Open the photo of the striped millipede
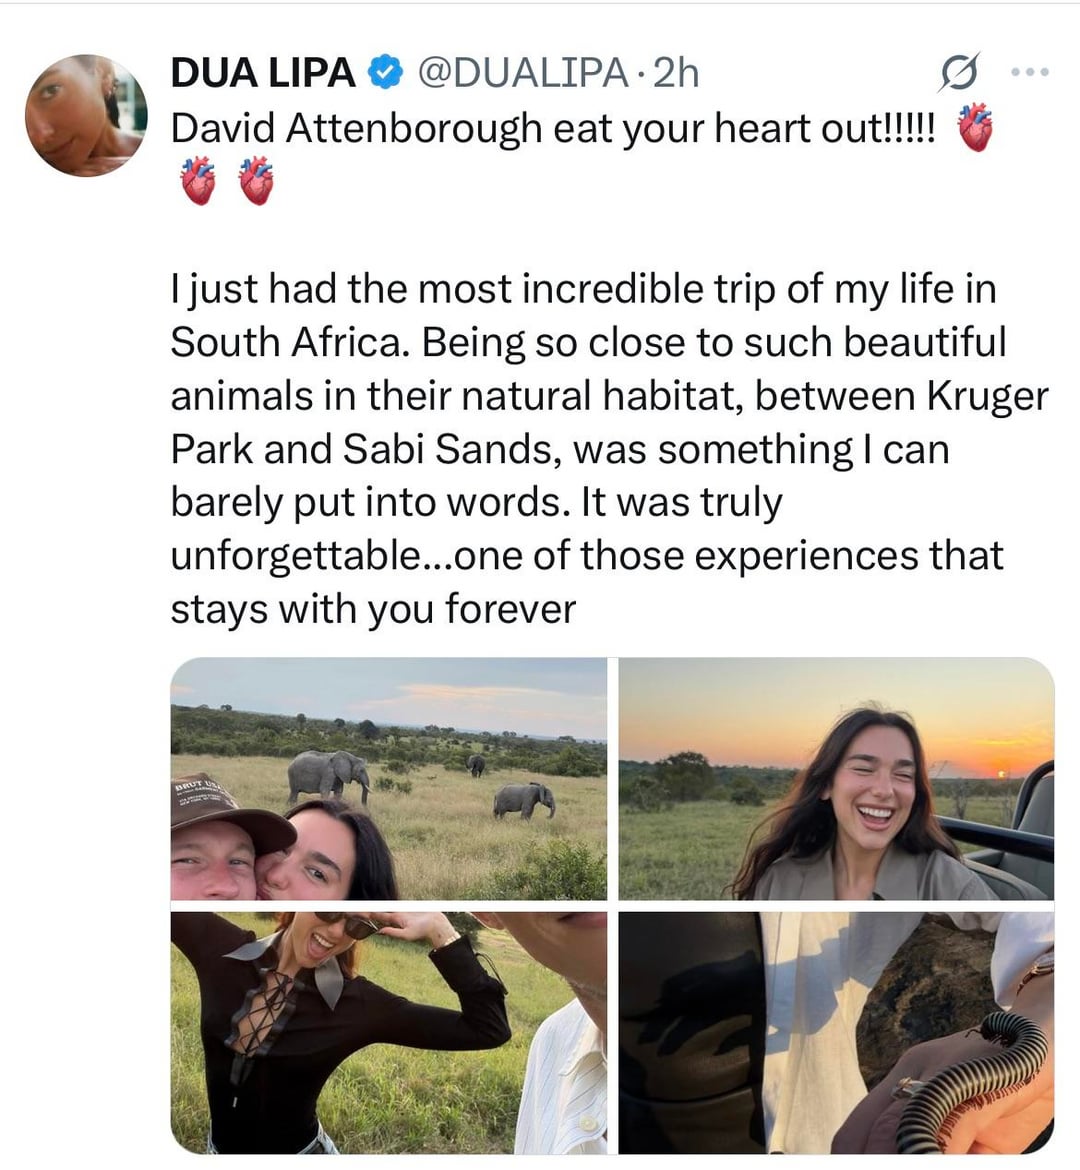1080x1170 pixels. [836, 1032]
